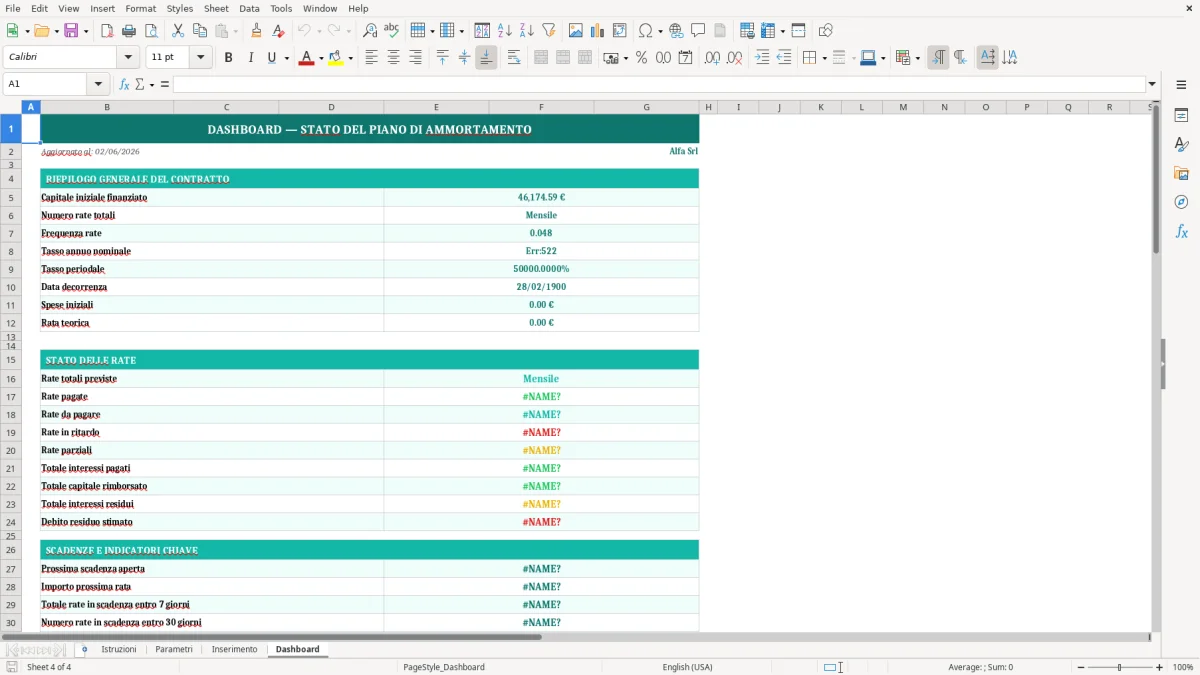Apply the red font color swatch
Viewport: 1200px width, 675px height.
click(306, 58)
